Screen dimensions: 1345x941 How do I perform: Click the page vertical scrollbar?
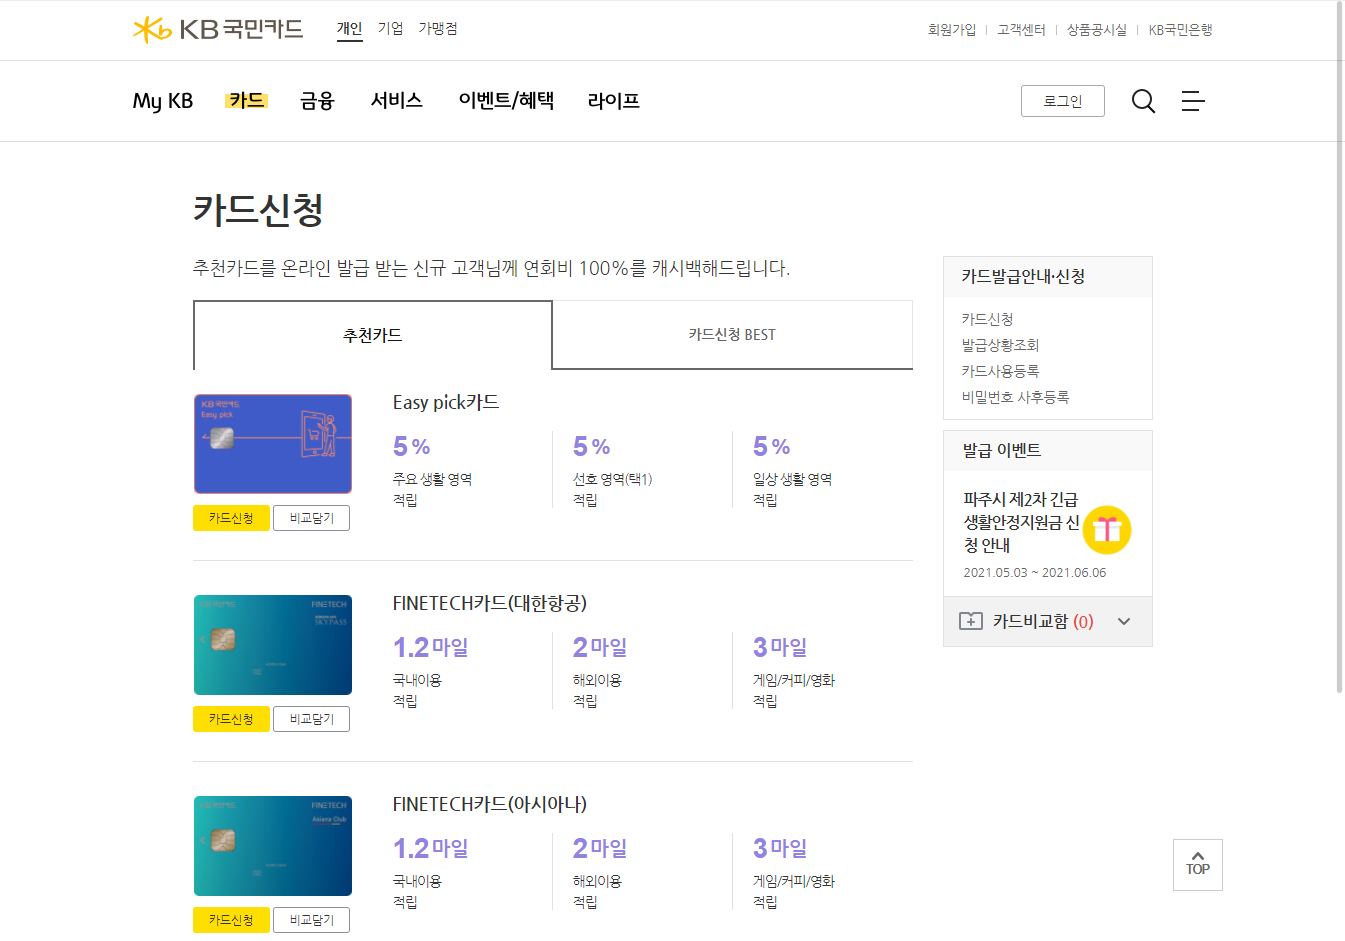[x=1340, y=347]
